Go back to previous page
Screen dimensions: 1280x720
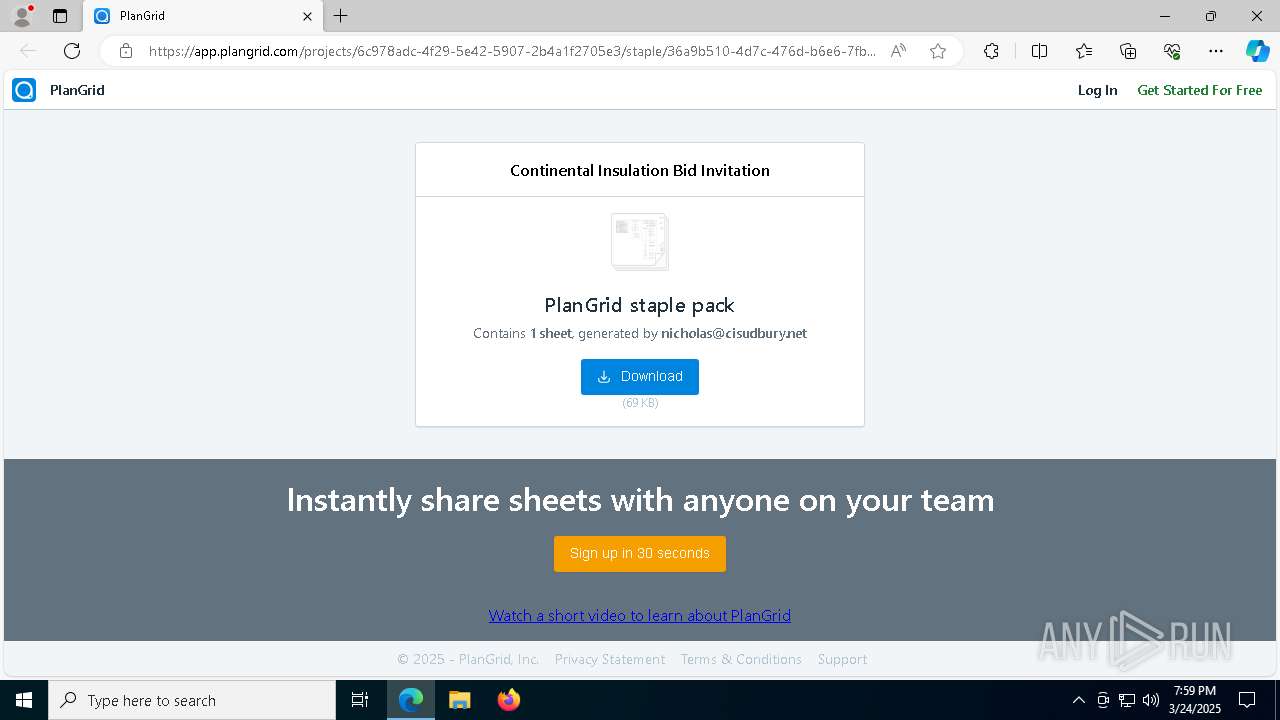pos(28,51)
